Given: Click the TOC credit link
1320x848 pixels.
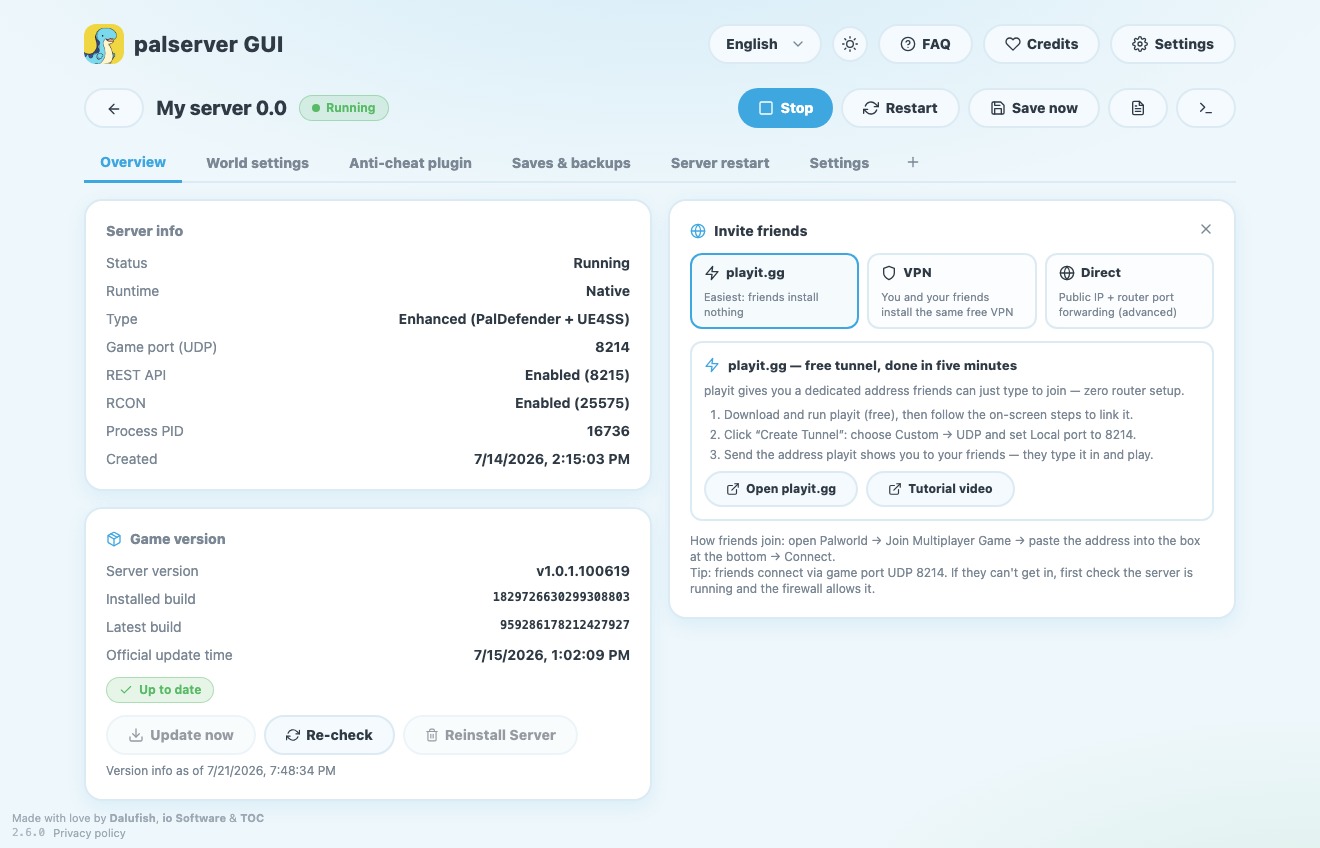Looking at the screenshot, I should click(x=252, y=818).
